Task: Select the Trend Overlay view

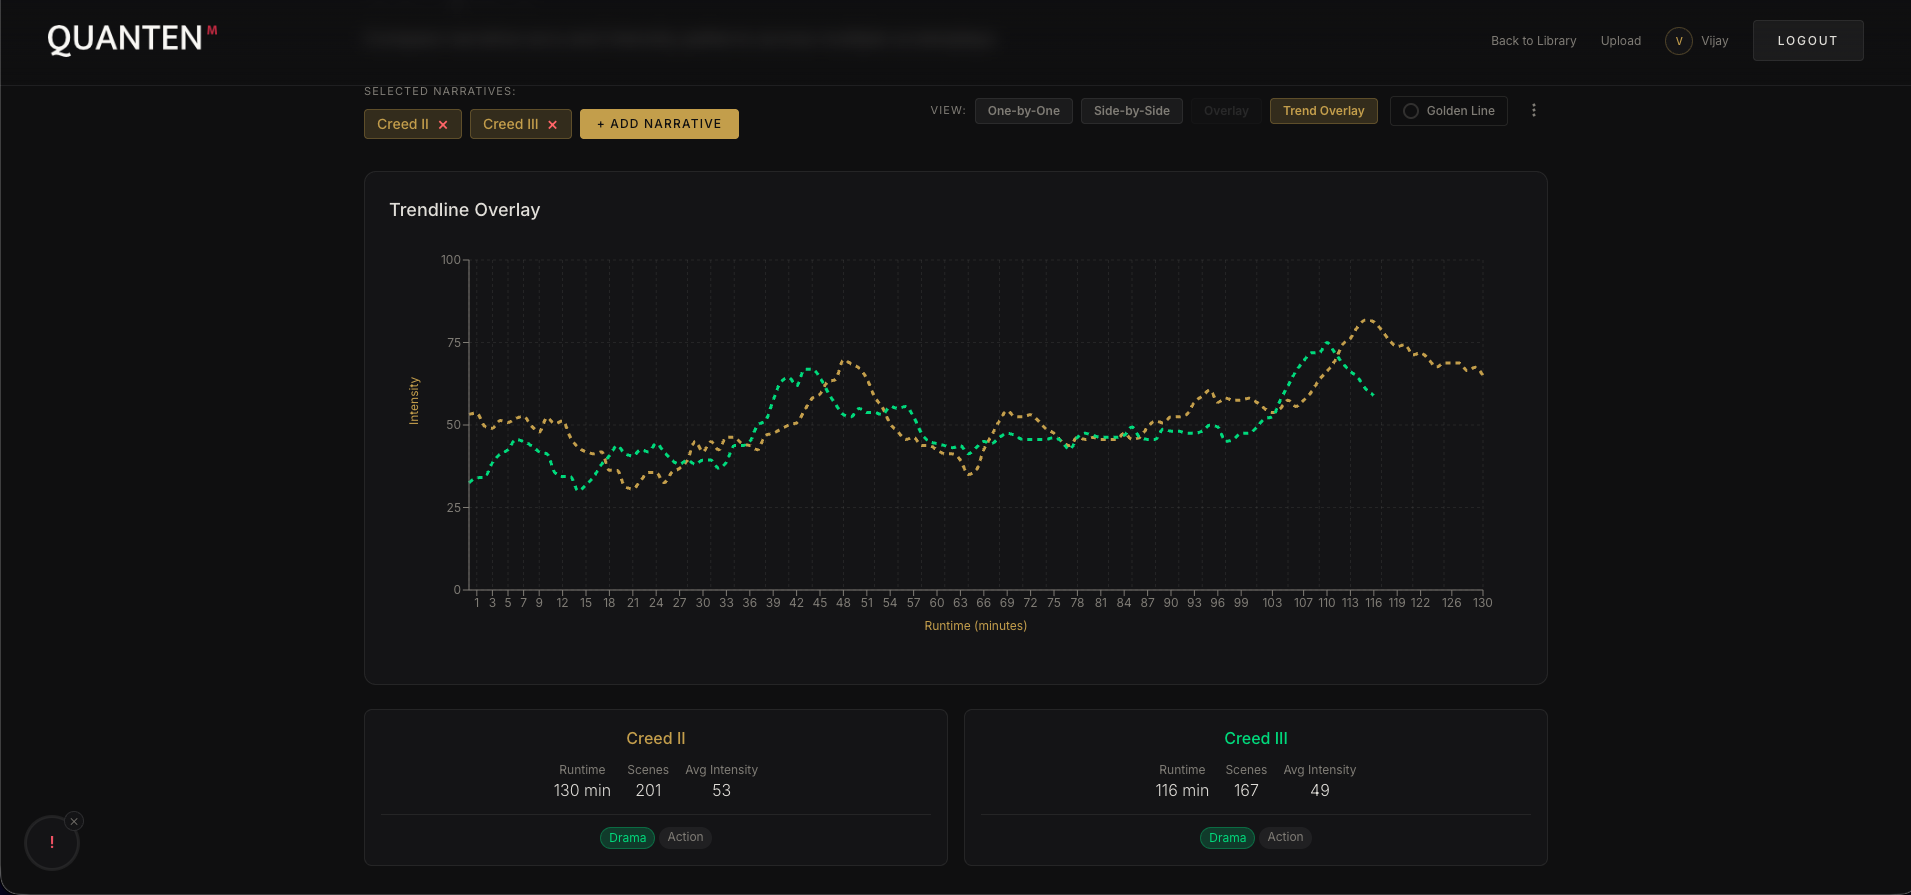Action: 1323,111
